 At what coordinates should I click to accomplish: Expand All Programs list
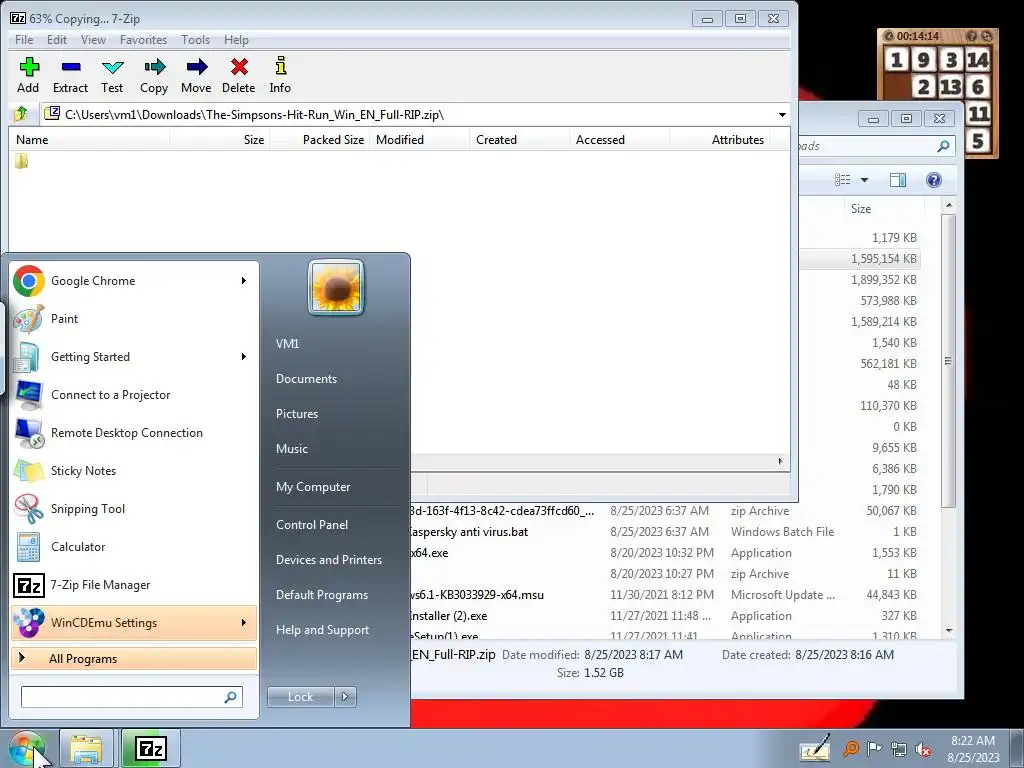[134, 659]
